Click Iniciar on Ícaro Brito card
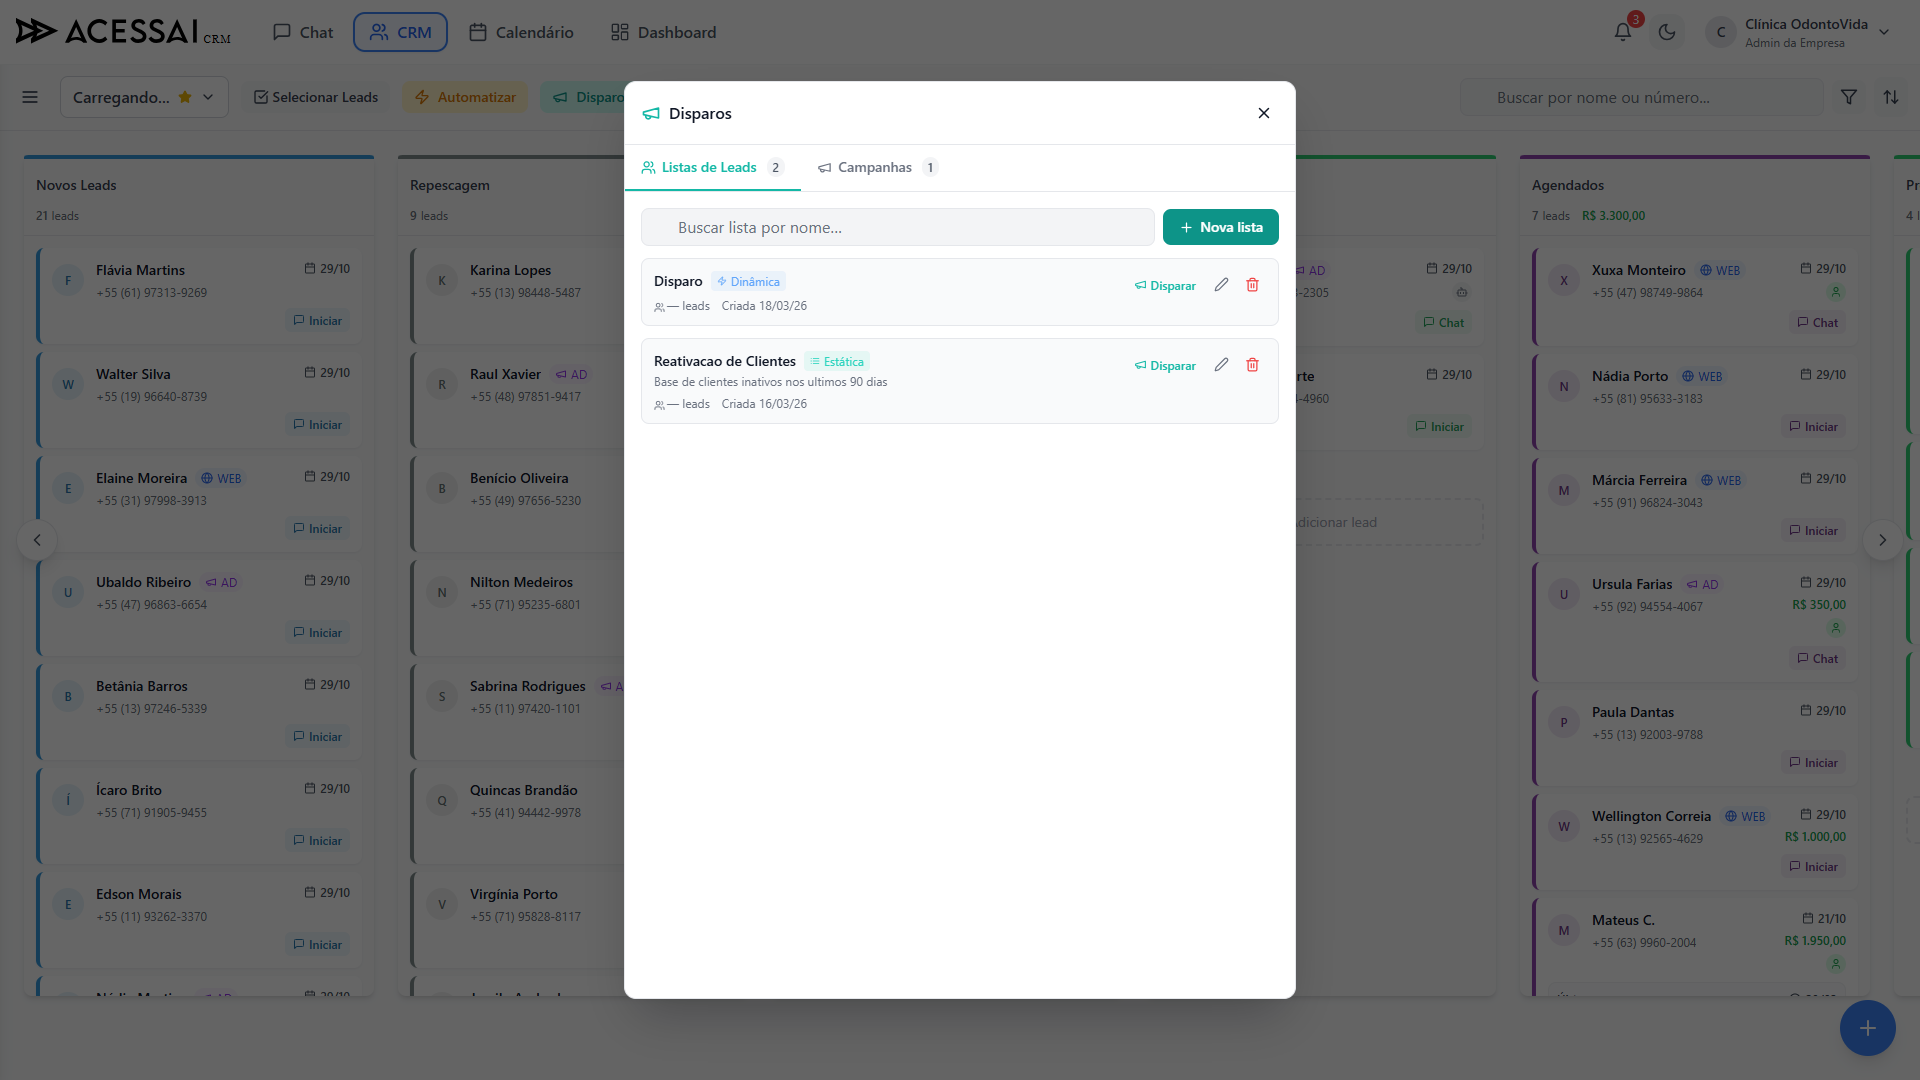The height and width of the screenshot is (1080, 1920). [317, 841]
